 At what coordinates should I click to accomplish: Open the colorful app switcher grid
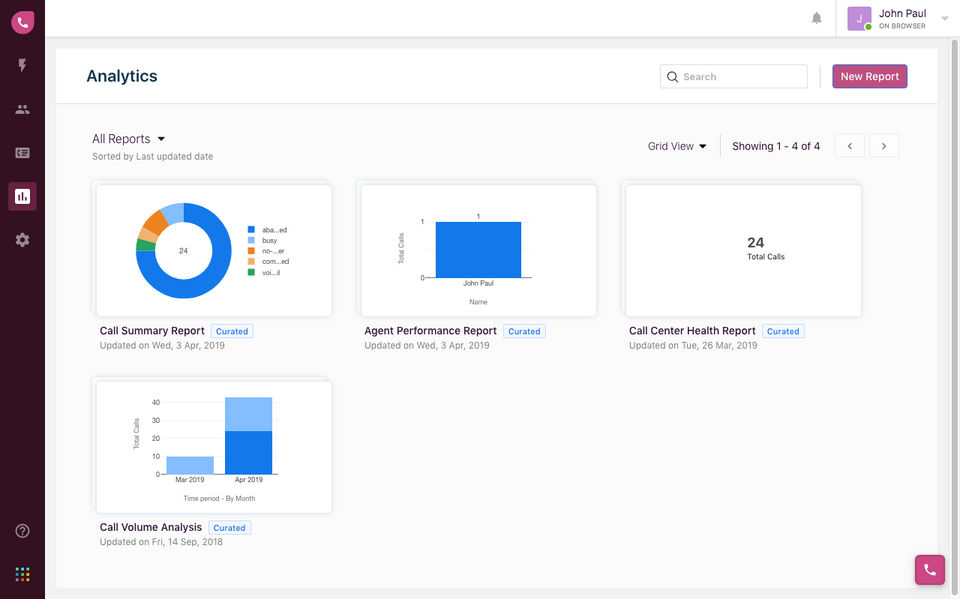[22, 574]
